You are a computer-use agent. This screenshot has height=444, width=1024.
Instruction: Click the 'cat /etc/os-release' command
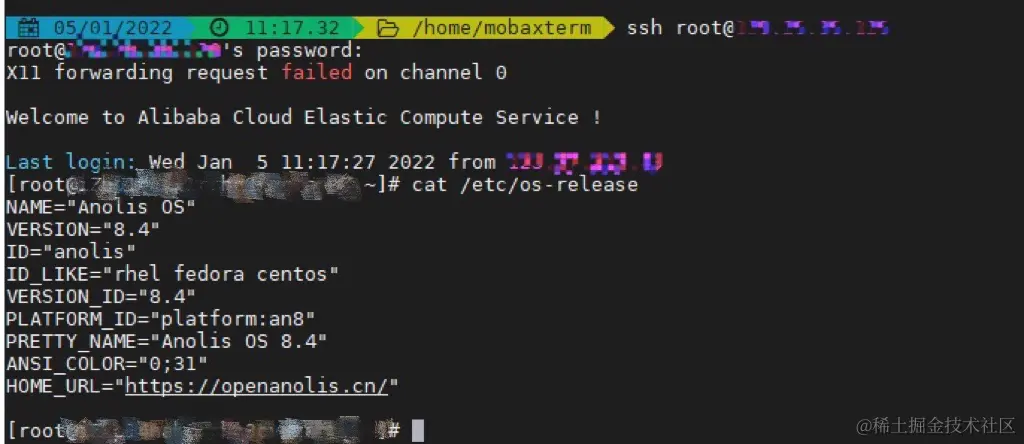[524, 184]
